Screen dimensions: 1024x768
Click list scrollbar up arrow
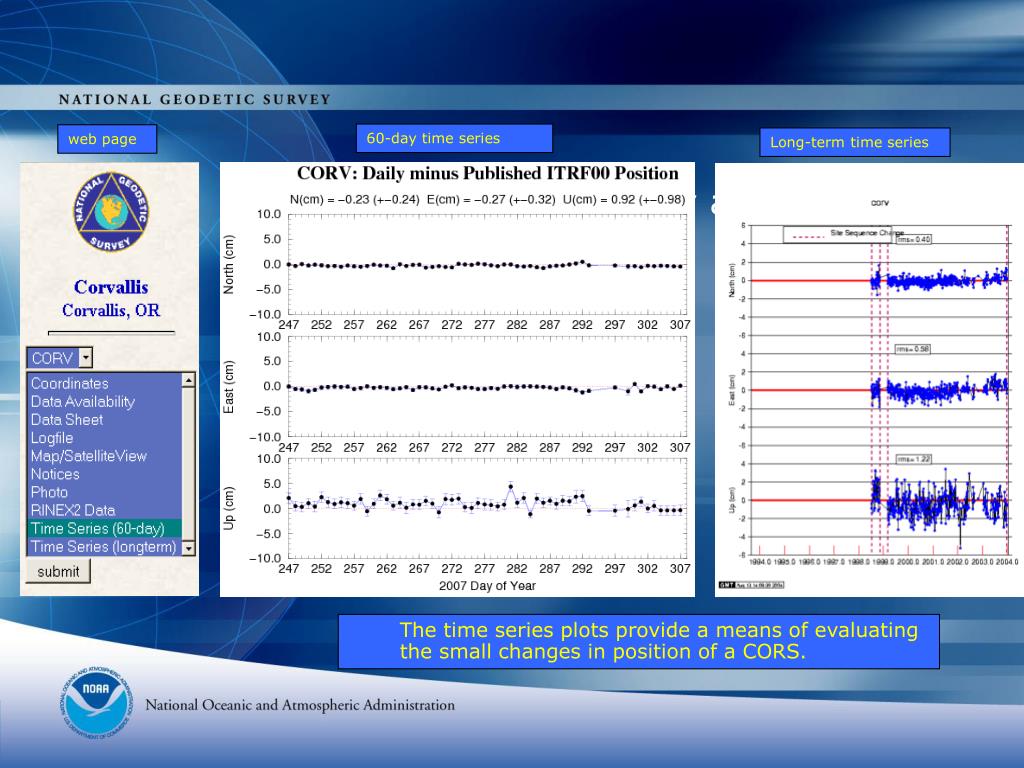pyautogui.click(x=189, y=380)
